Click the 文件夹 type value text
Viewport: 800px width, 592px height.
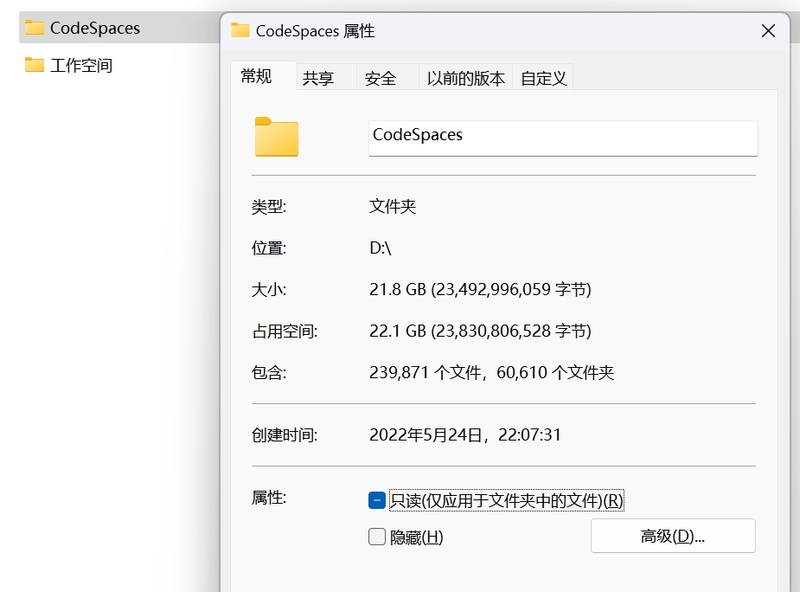[x=393, y=206]
